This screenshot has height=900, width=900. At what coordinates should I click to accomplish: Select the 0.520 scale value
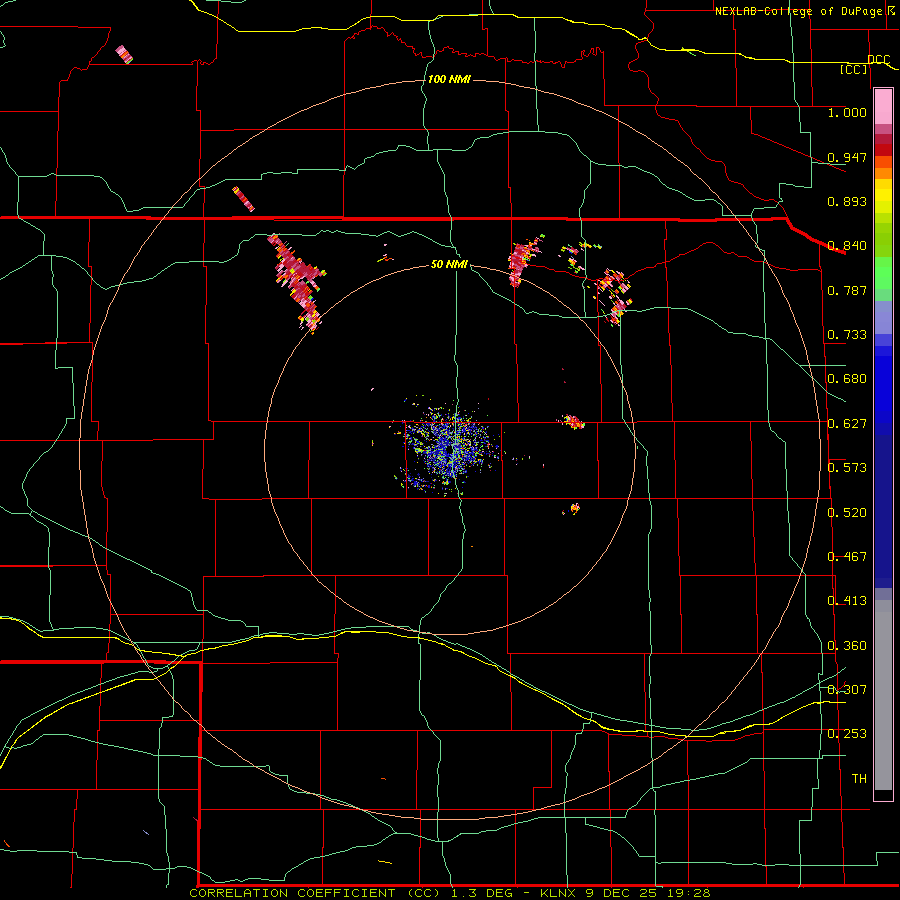(x=847, y=512)
